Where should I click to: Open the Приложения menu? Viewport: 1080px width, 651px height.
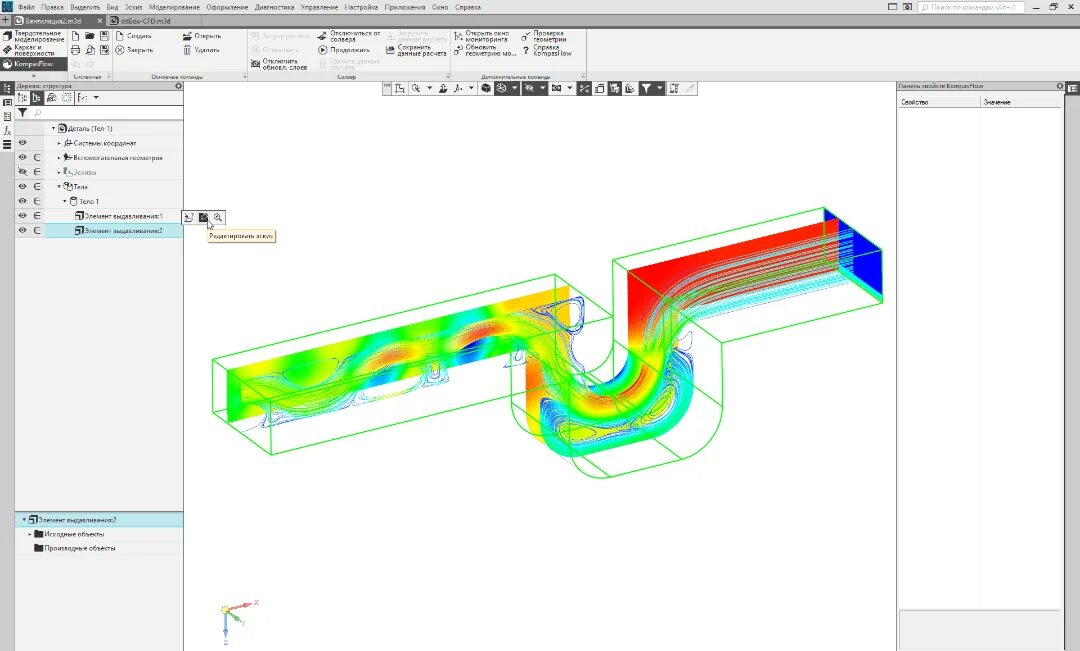pyautogui.click(x=405, y=7)
